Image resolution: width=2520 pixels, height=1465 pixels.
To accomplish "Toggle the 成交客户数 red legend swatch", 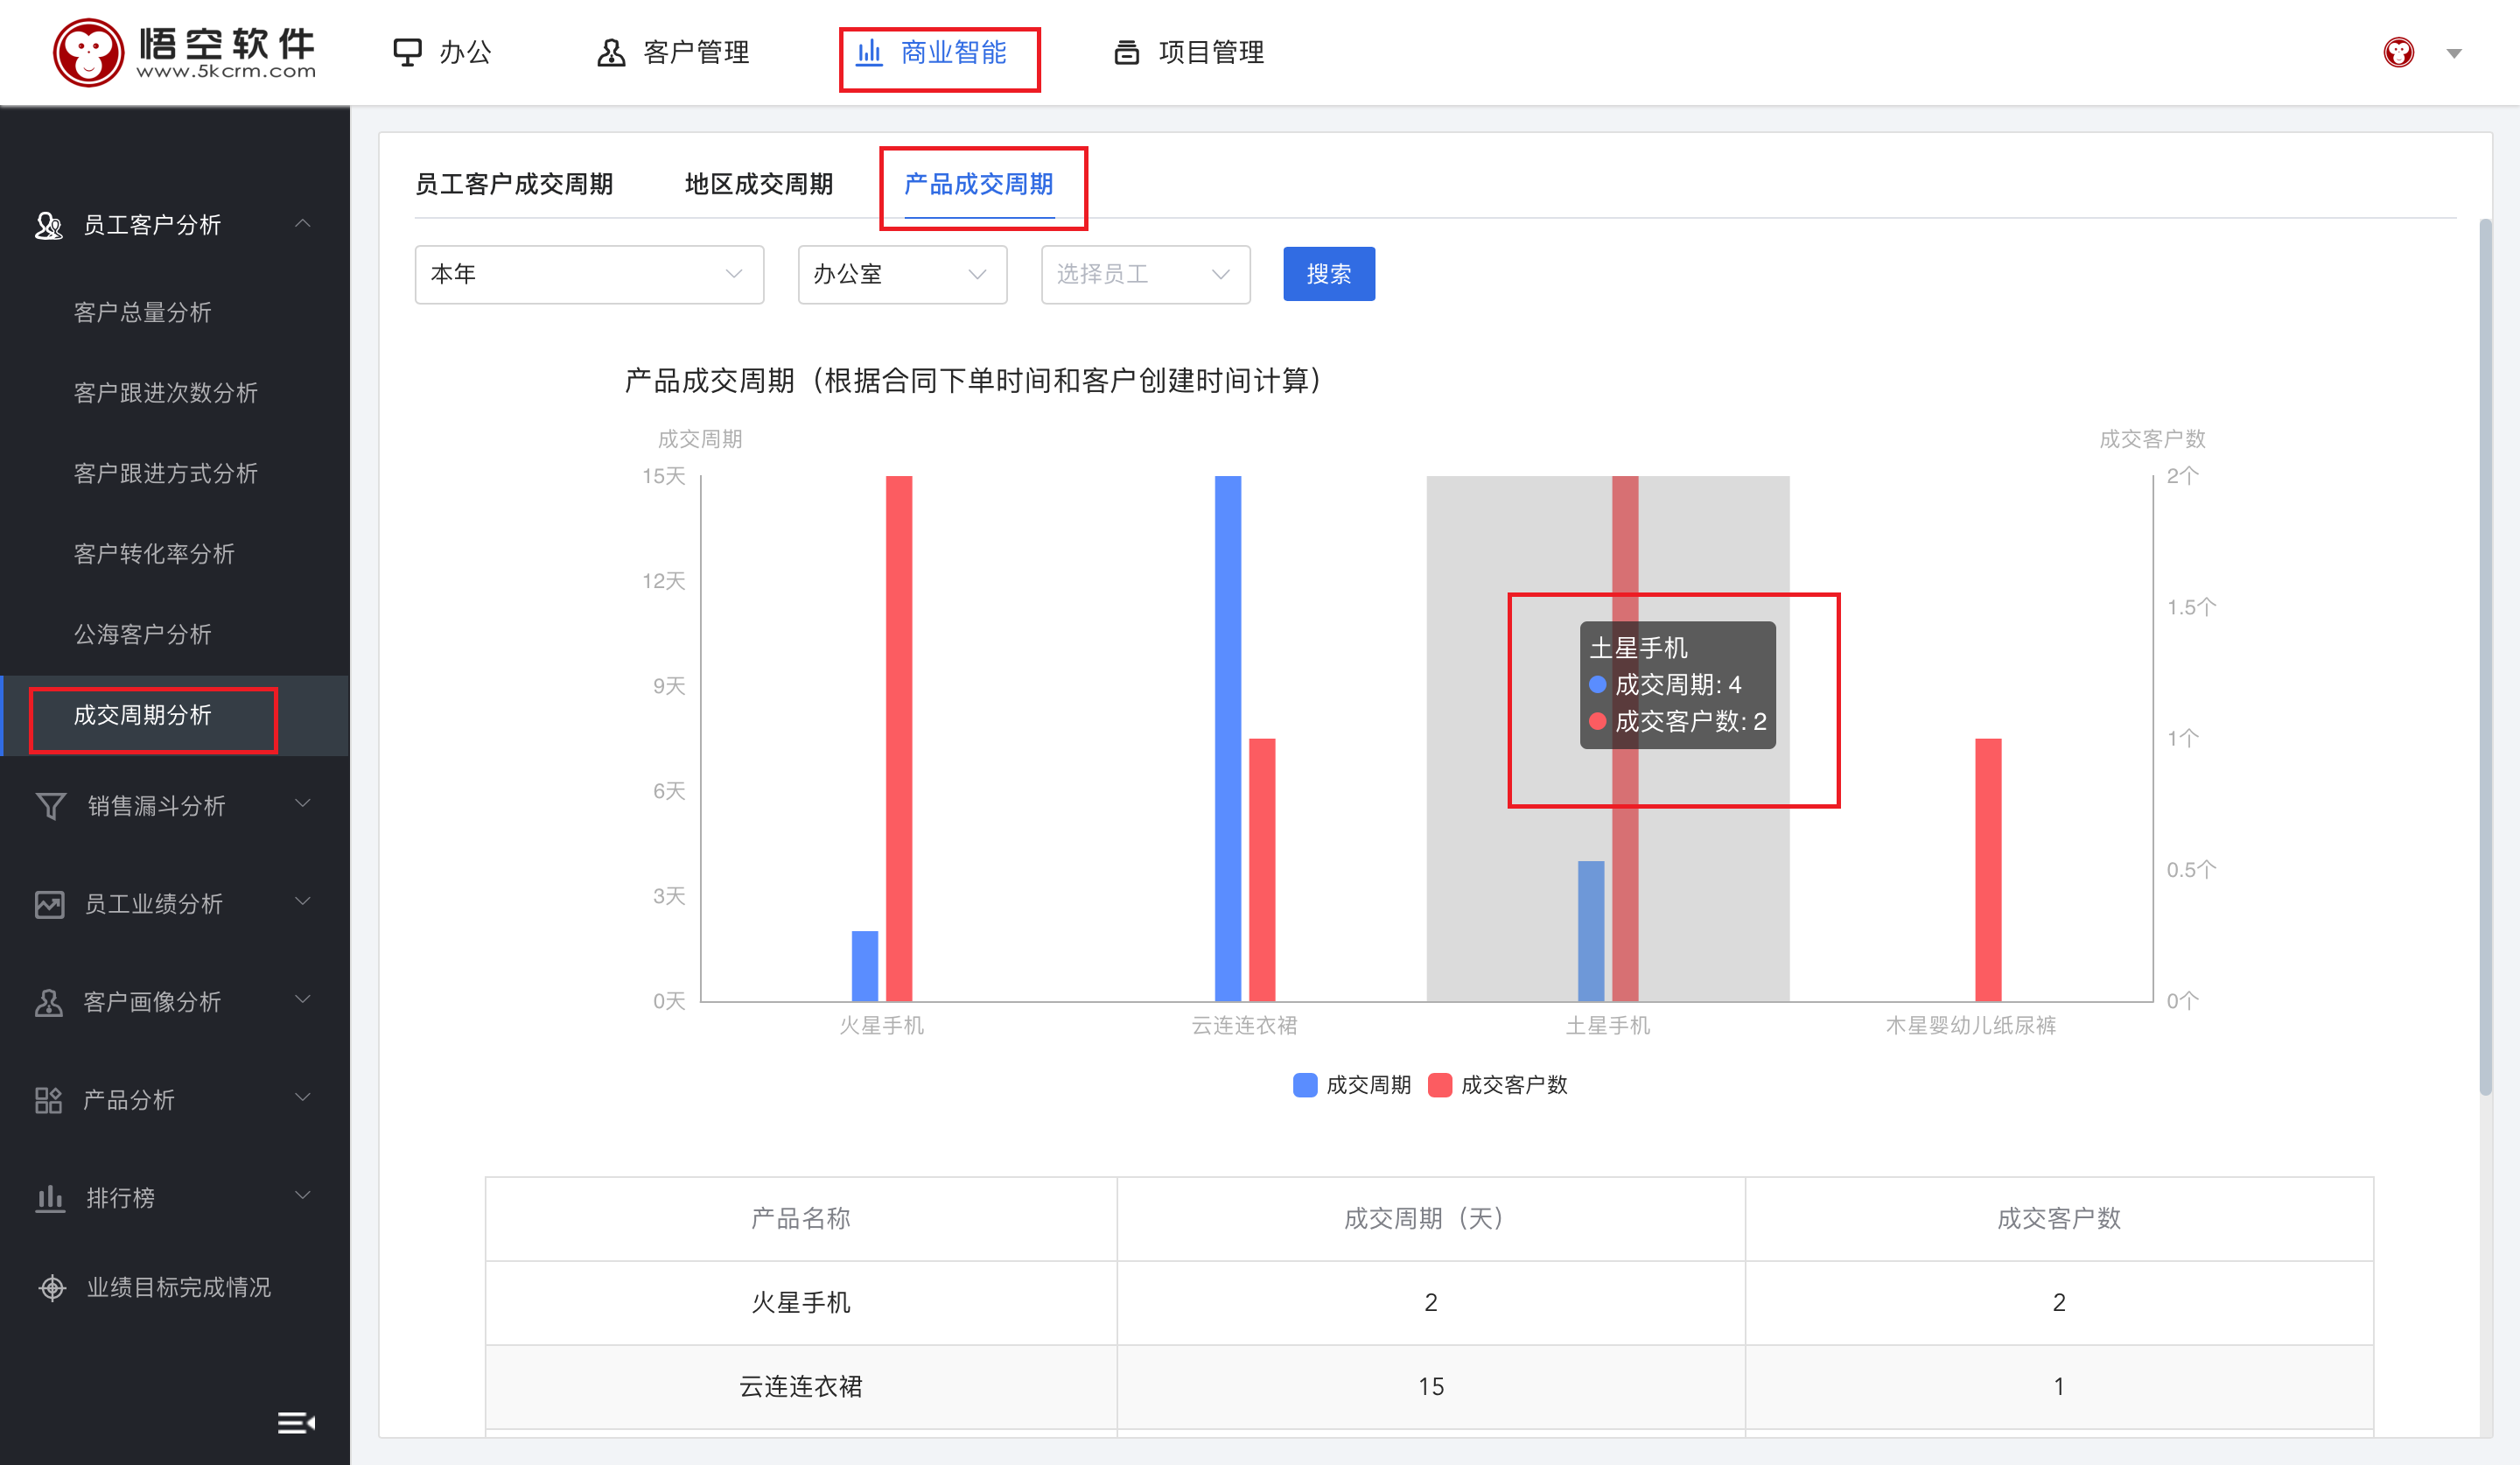I will pyautogui.click(x=1439, y=1085).
